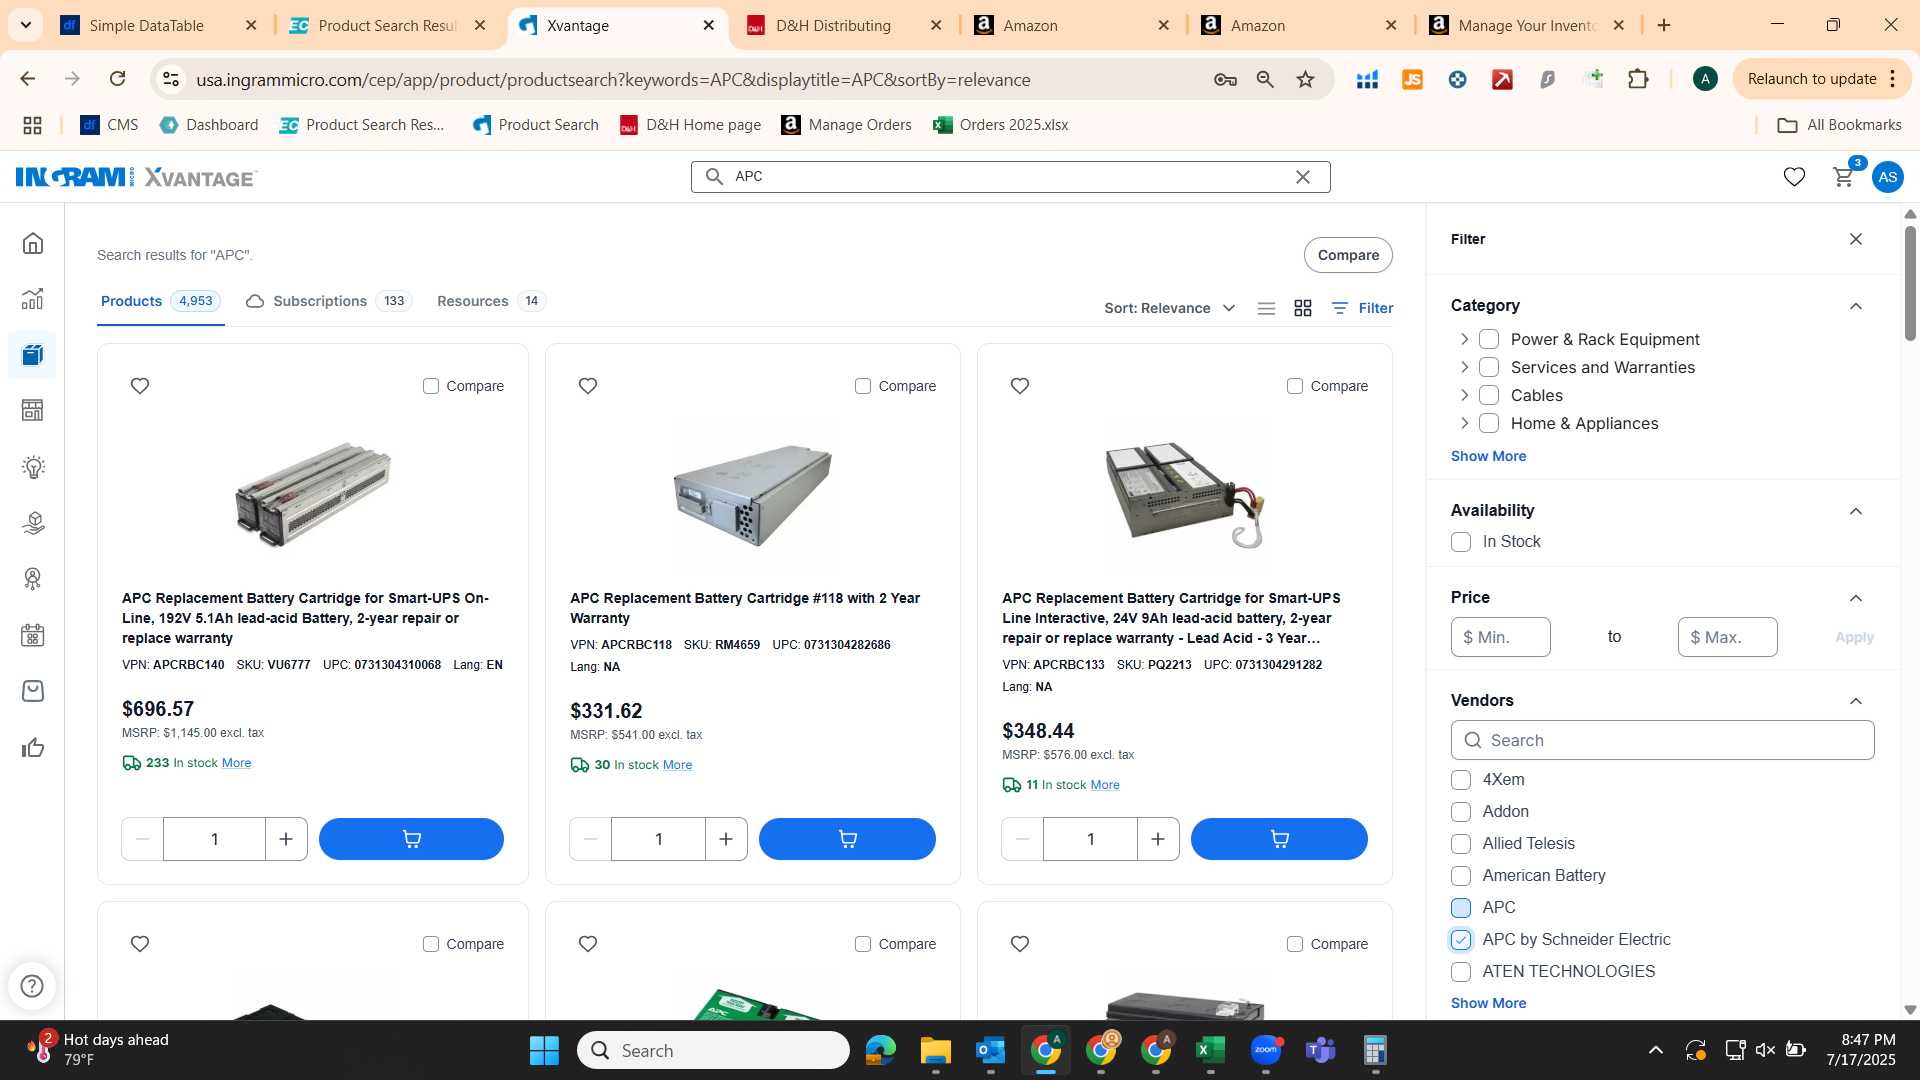Increase quantity for the $696.57 product
1920x1080 pixels.
(x=286, y=839)
